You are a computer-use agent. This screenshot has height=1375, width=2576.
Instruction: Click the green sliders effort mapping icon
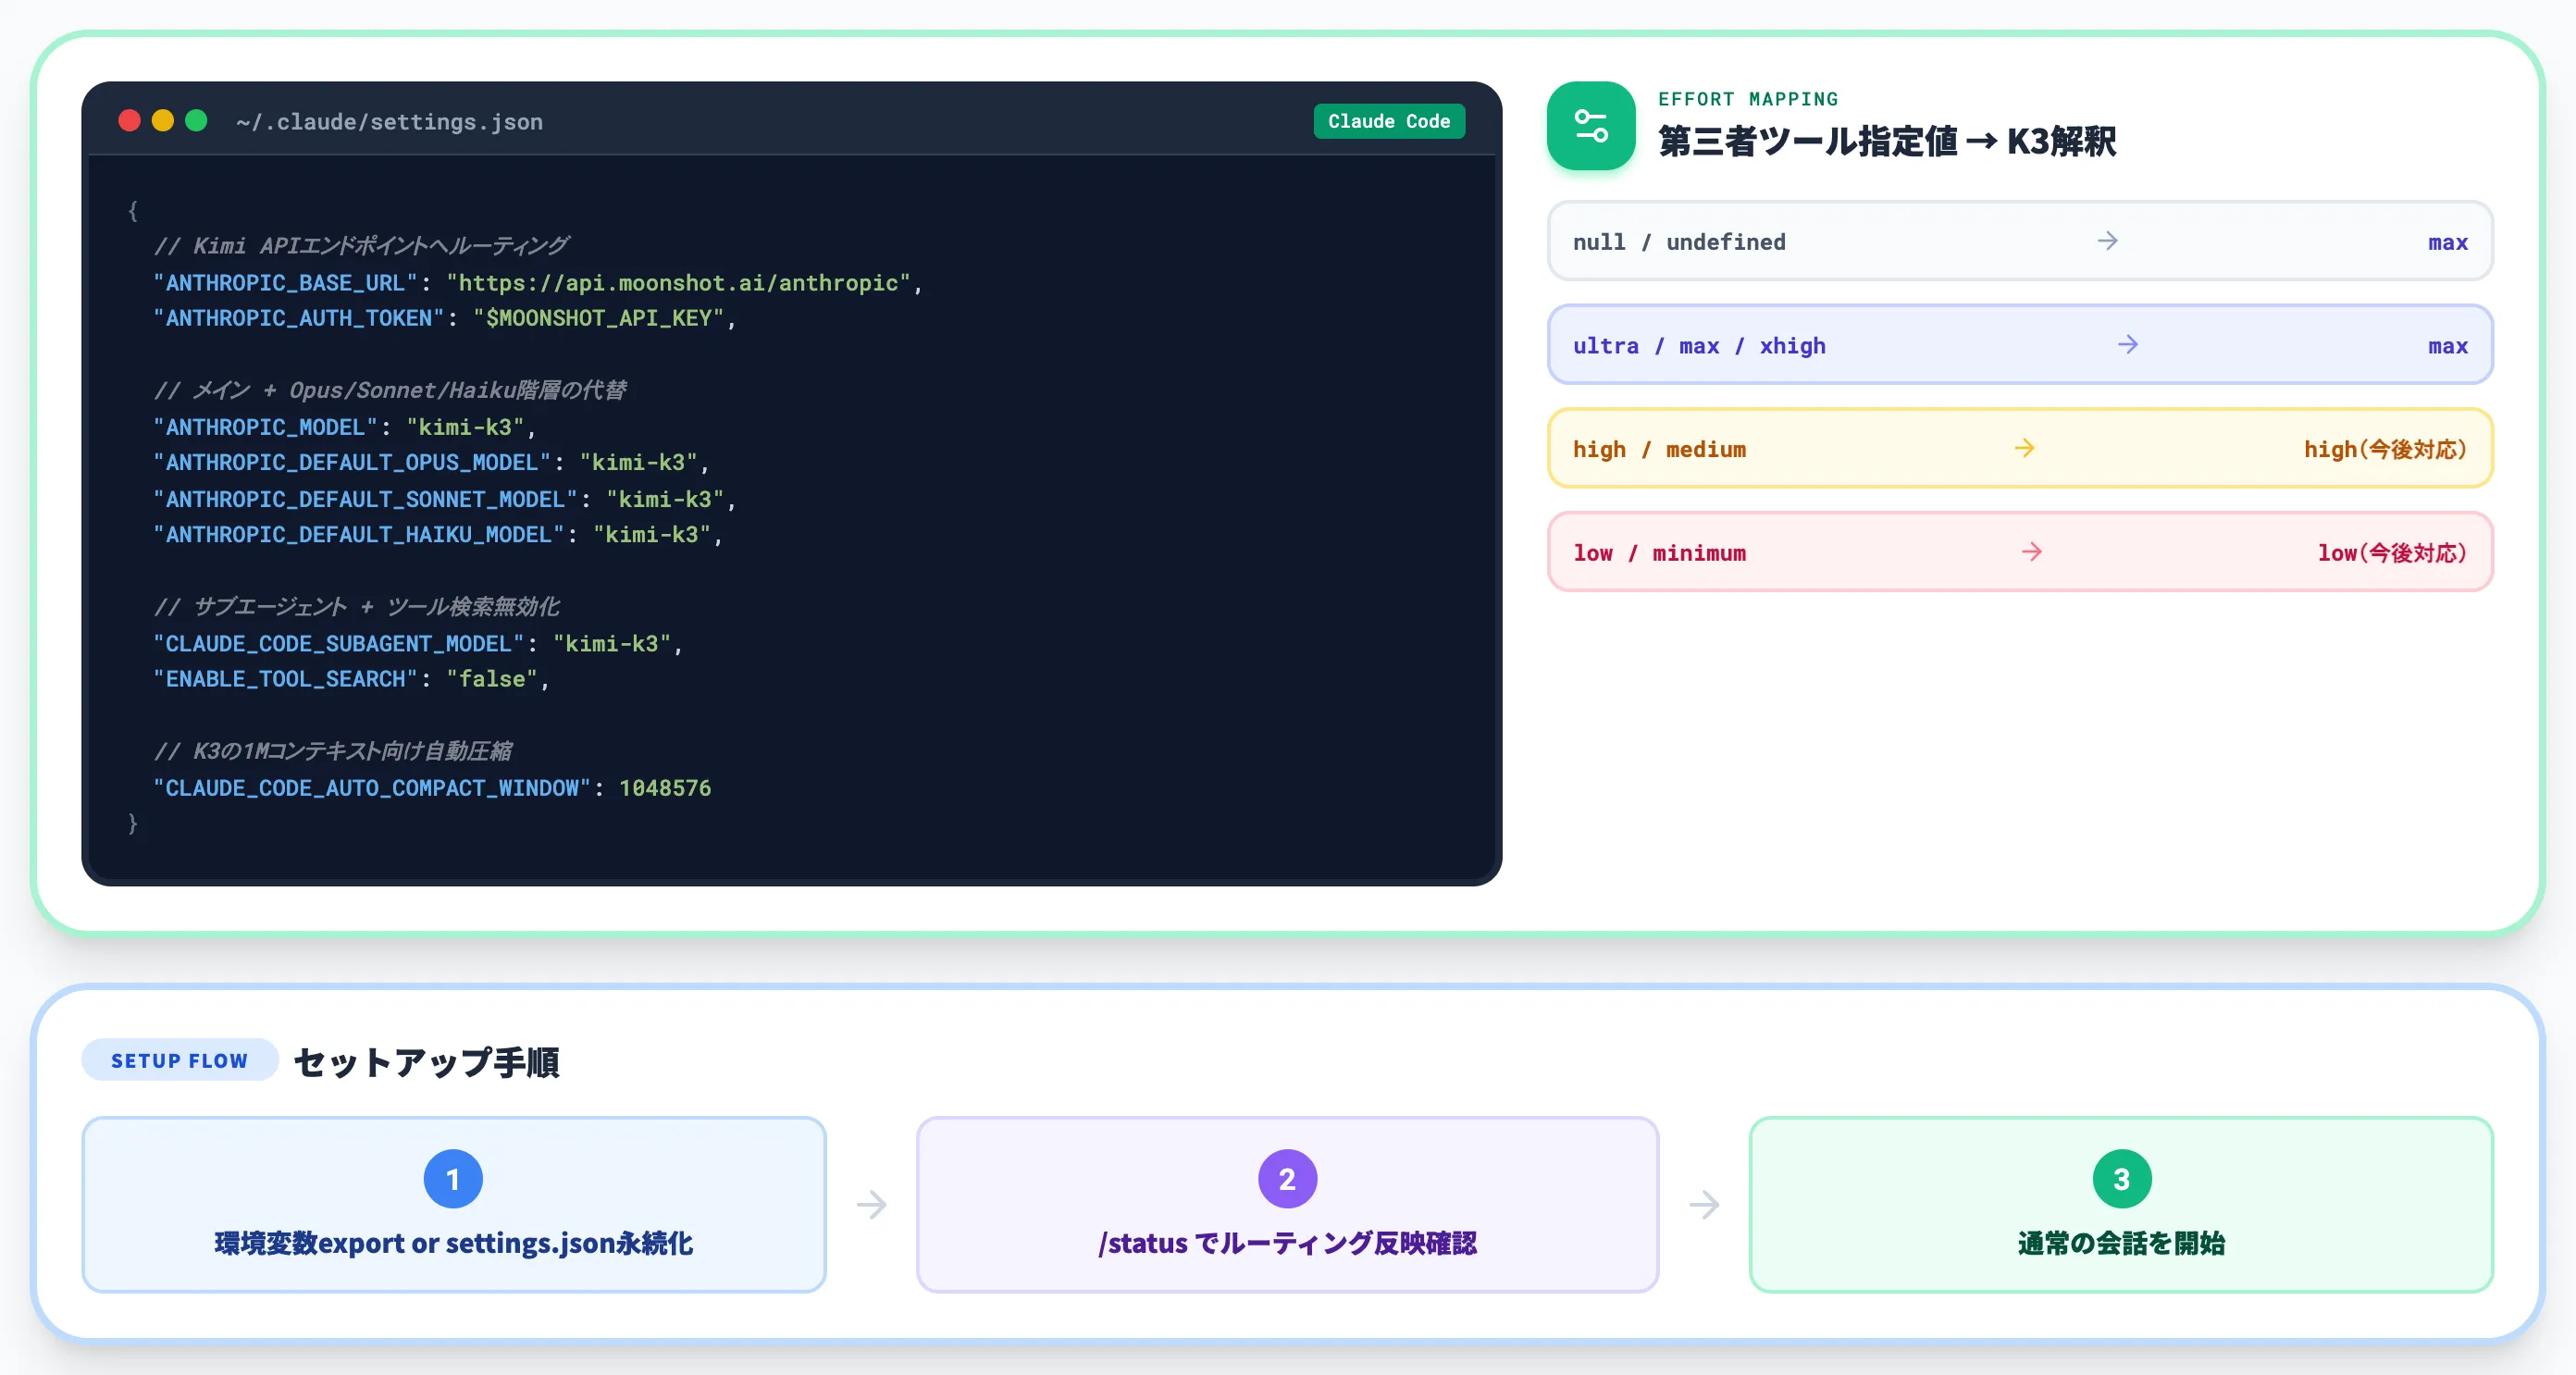click(x=1591, y=126)
